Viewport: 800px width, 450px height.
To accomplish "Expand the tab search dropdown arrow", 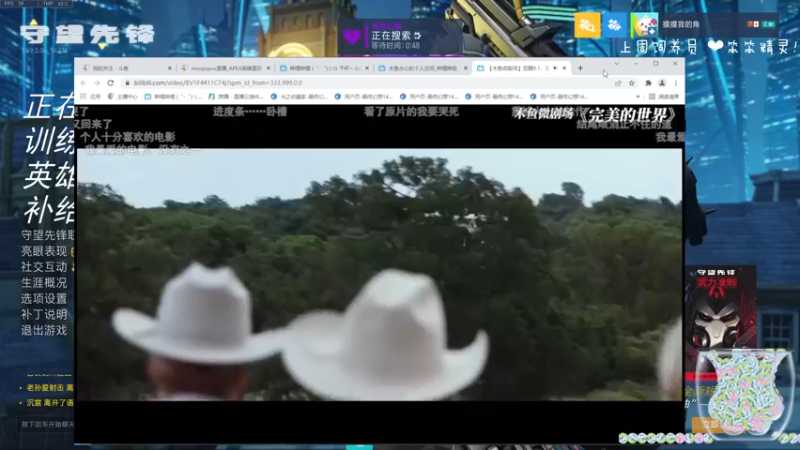I will click(617, 64).
